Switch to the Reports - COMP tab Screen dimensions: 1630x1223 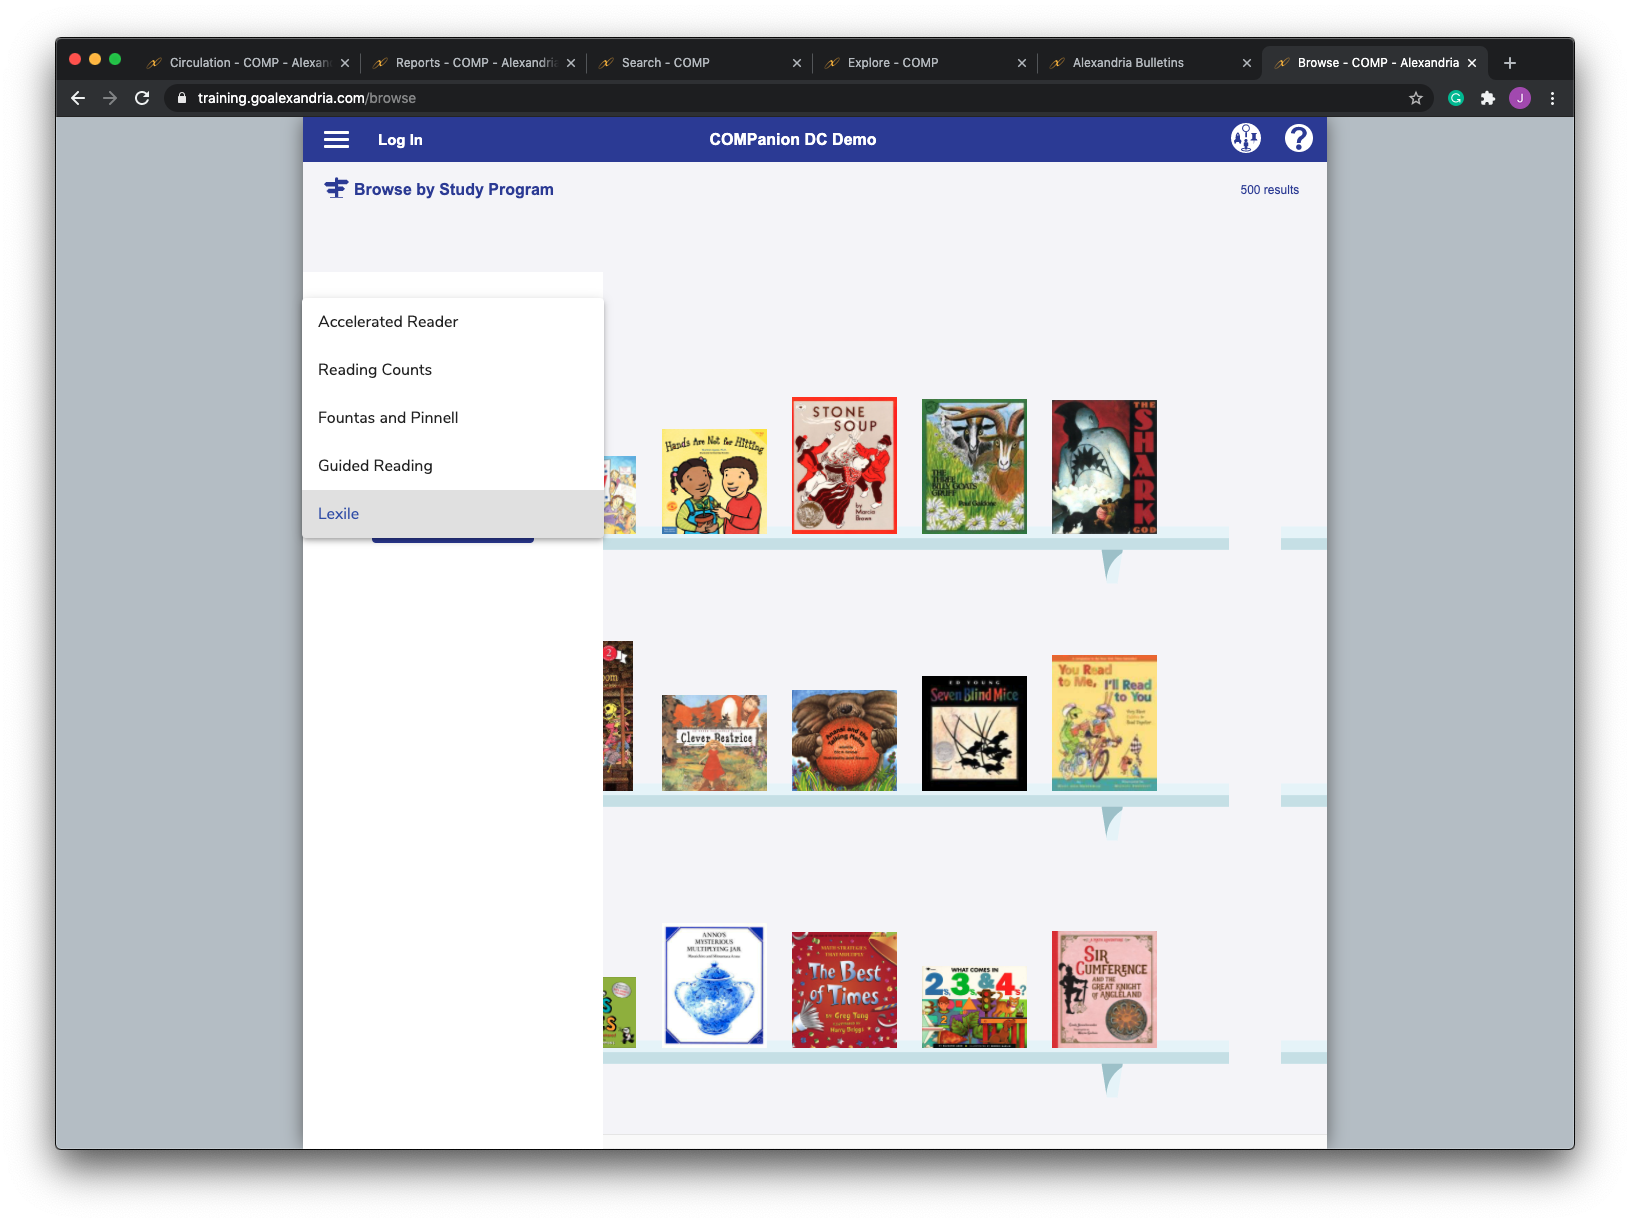point(474,62)
